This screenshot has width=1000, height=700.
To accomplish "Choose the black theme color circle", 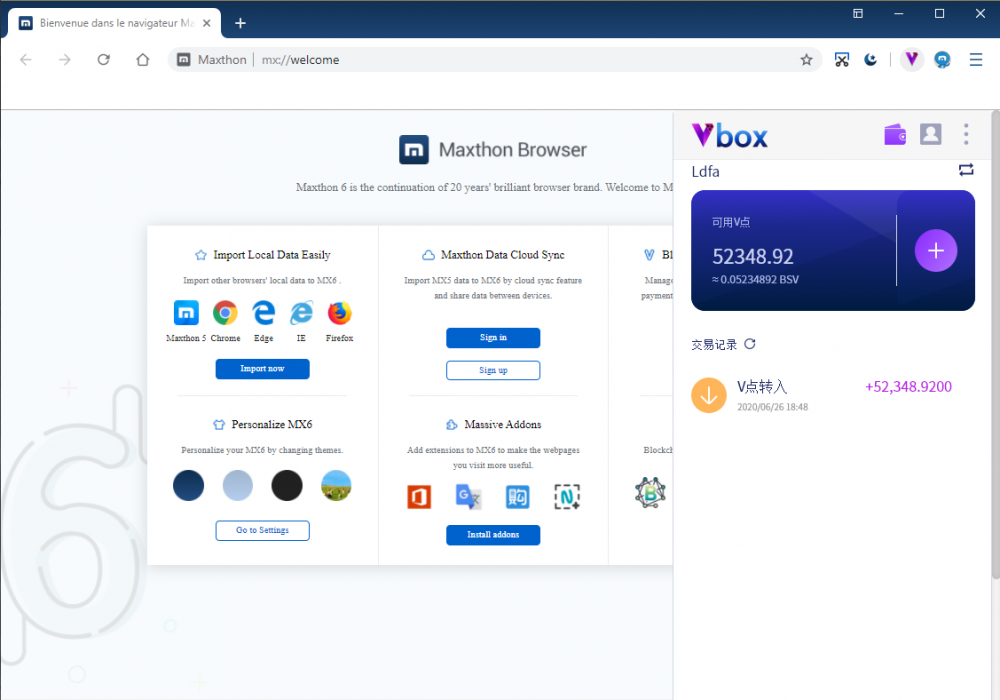I will (x=287, y=486).
